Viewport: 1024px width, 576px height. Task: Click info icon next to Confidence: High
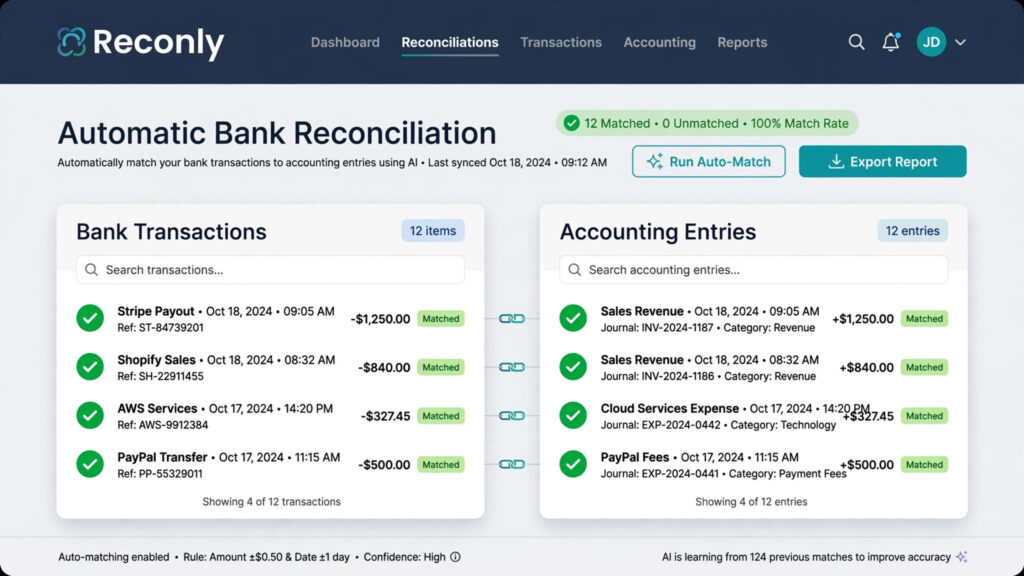pyautogui.click(x=455, y=557)
